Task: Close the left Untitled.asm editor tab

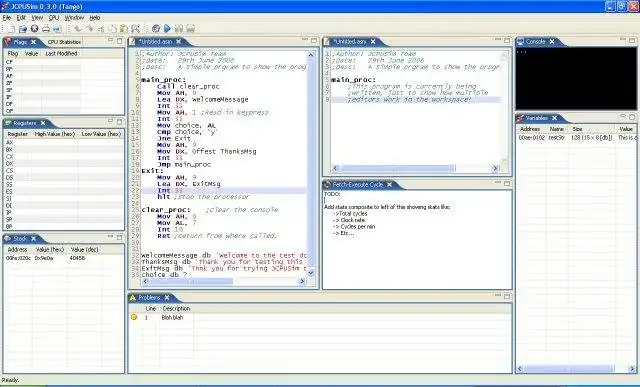Action: (178, 42)
